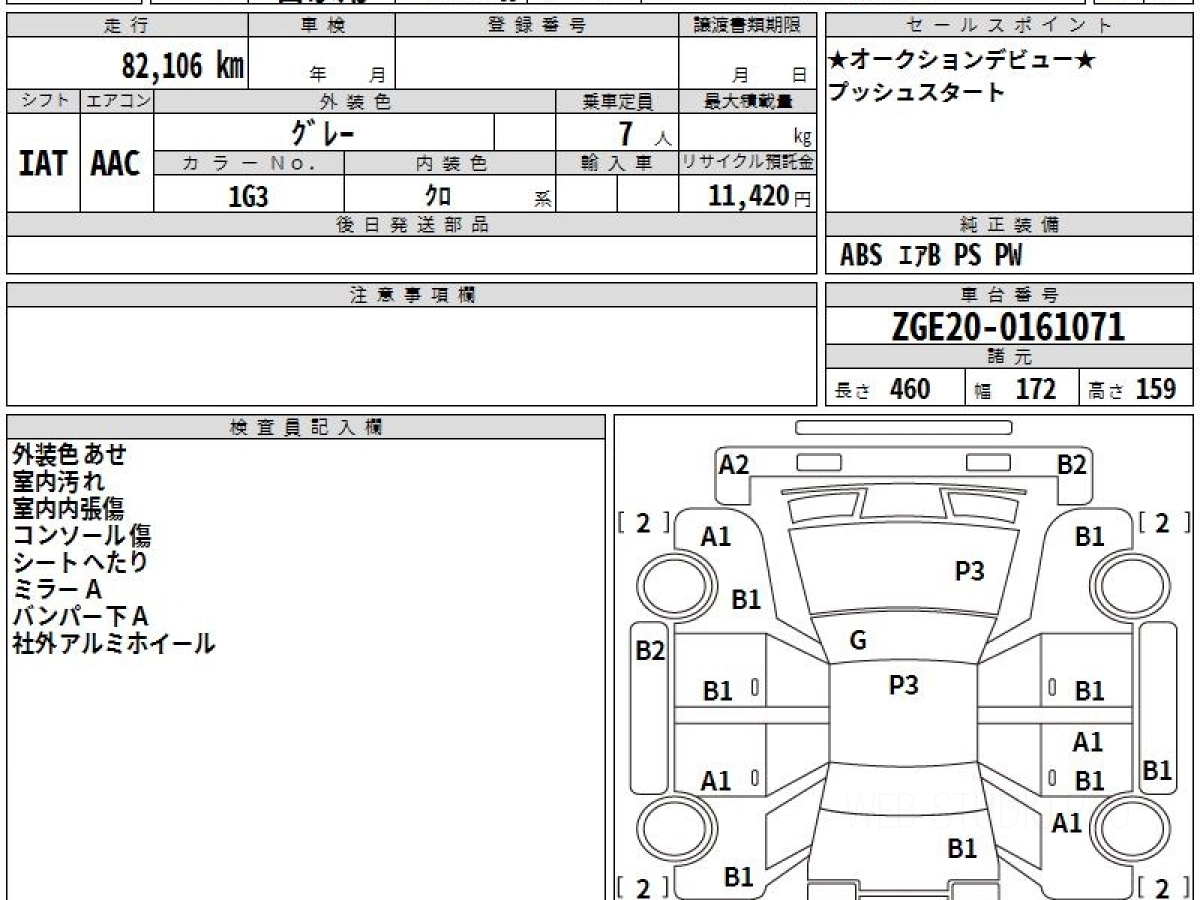Select the 純正装備 header
The height and width of the screenshot is (900, 1200).
coord(1010,225)
